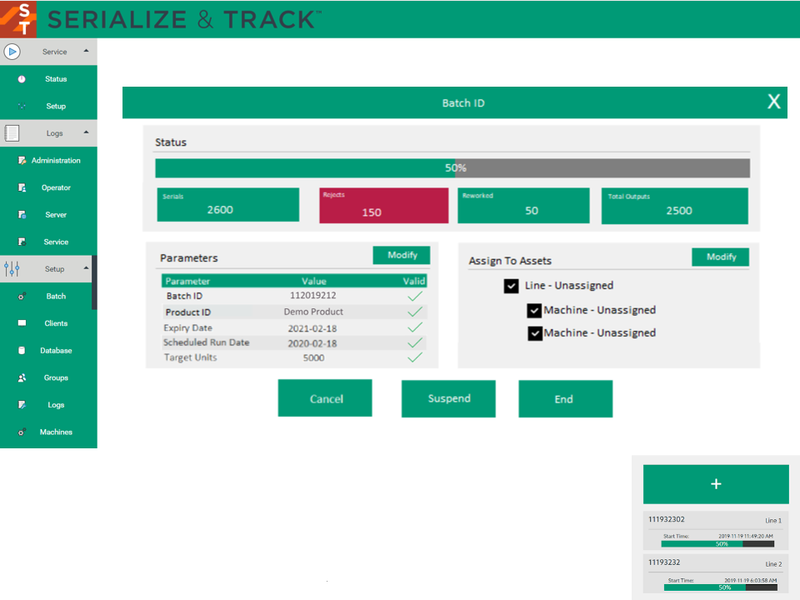Click the Administration log icon
The width and height of the screenshot is (800, 600).
21,160
